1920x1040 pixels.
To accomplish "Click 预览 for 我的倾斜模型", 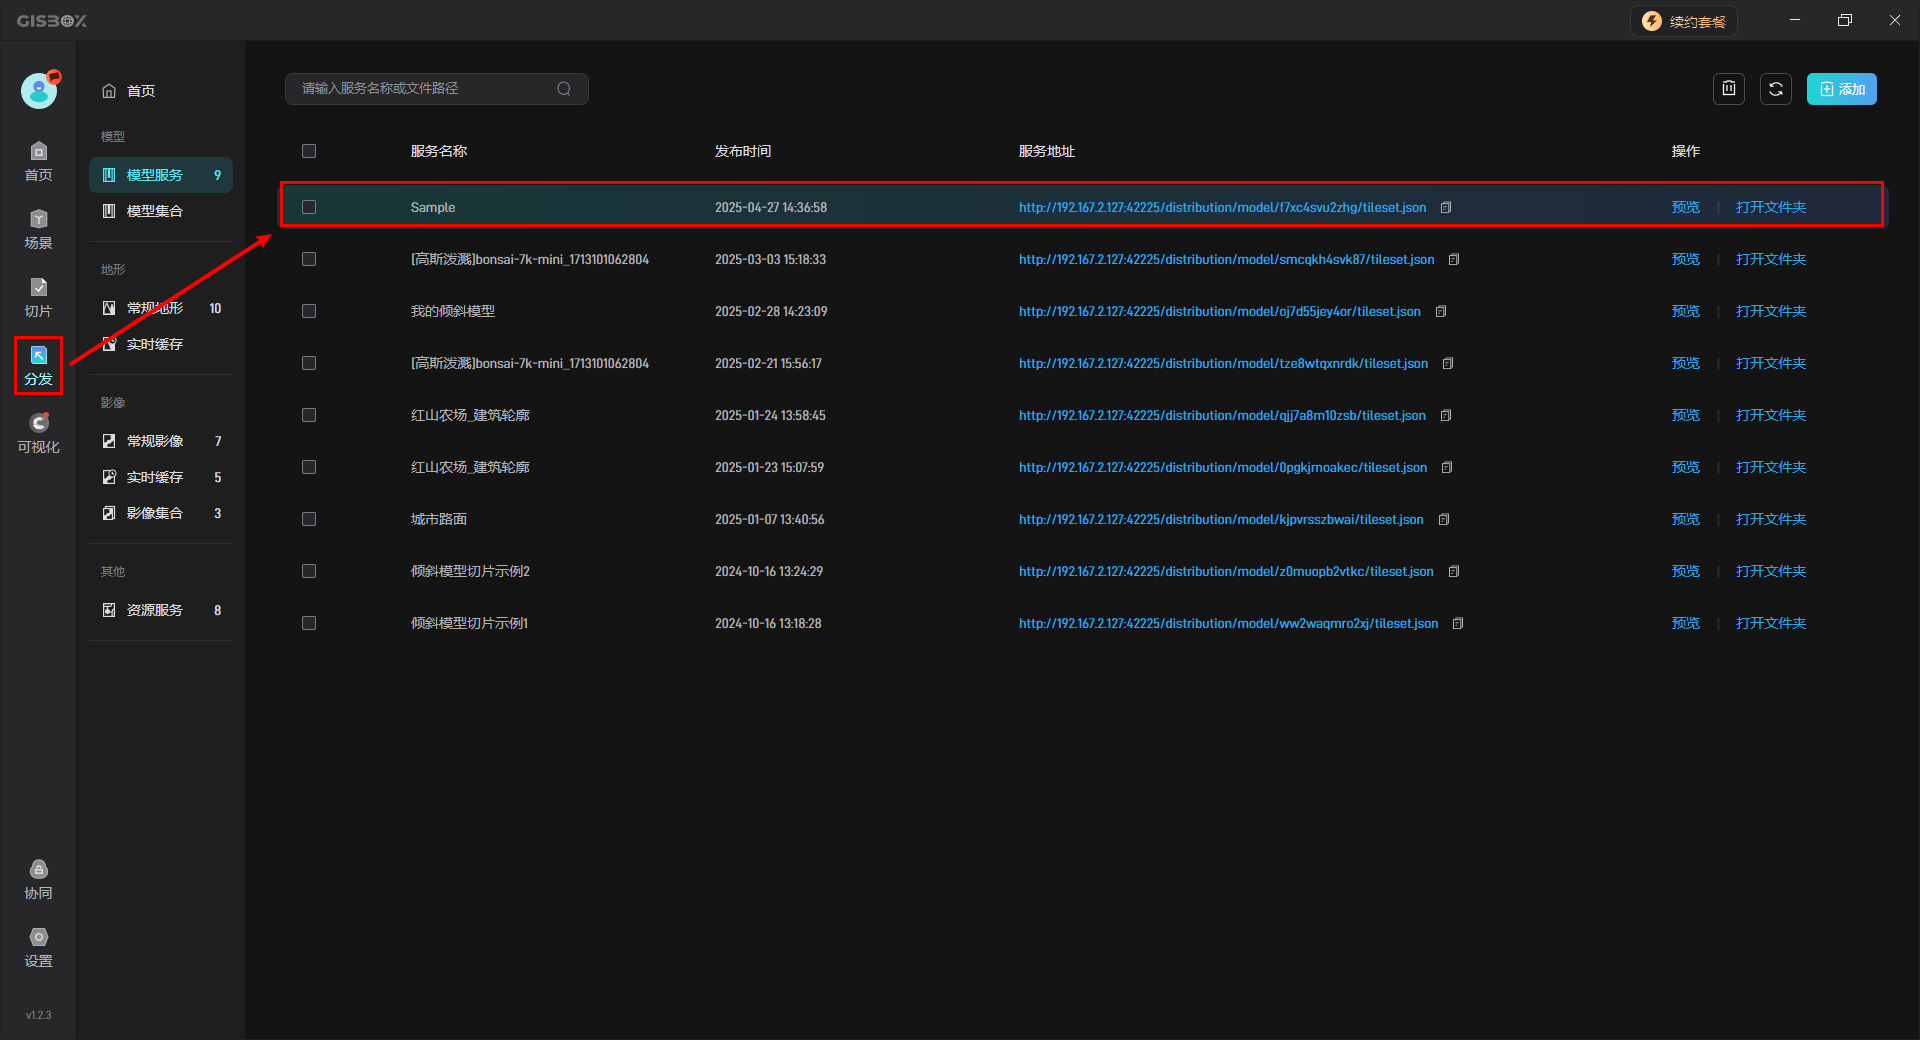I will click(x=1685, y=311).
